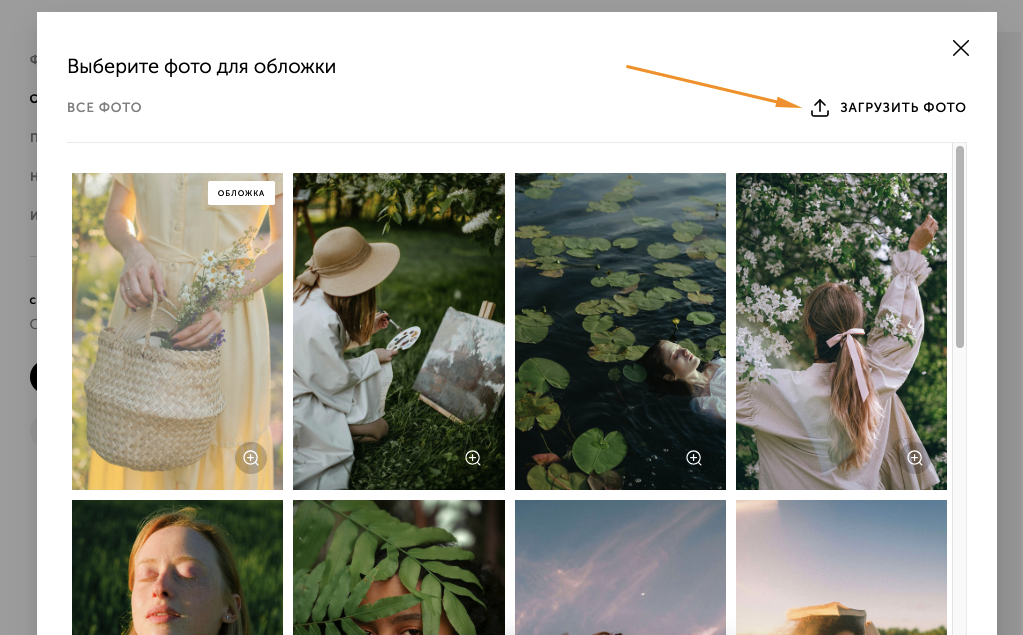Image resolution: width=1023 pixels, height=635 pixels.
Task: Zoom into the basket with flowers photo
Action: 251,458
